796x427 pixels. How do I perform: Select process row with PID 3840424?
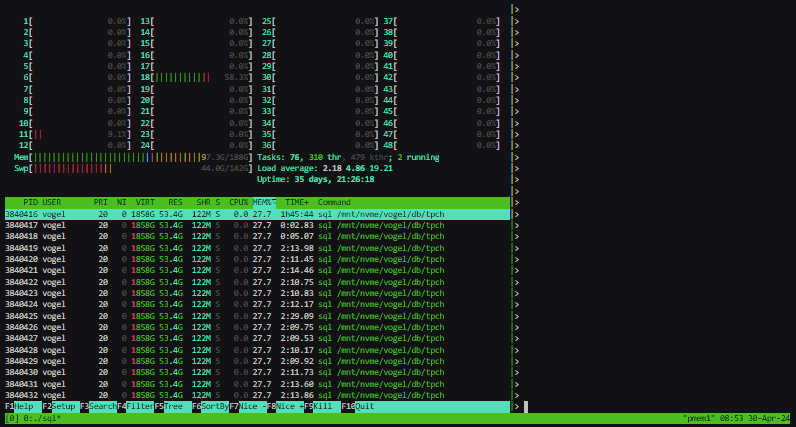pyautogui.click(x=257, y=305)
